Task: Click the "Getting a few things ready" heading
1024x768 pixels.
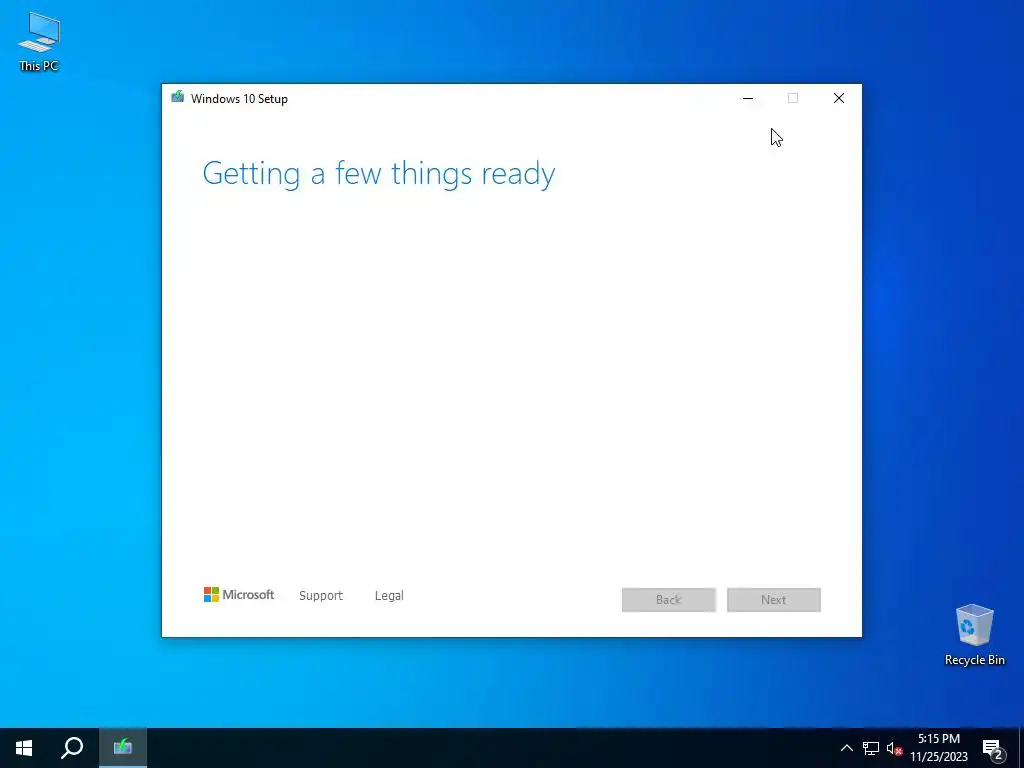Action: [379, 174]
